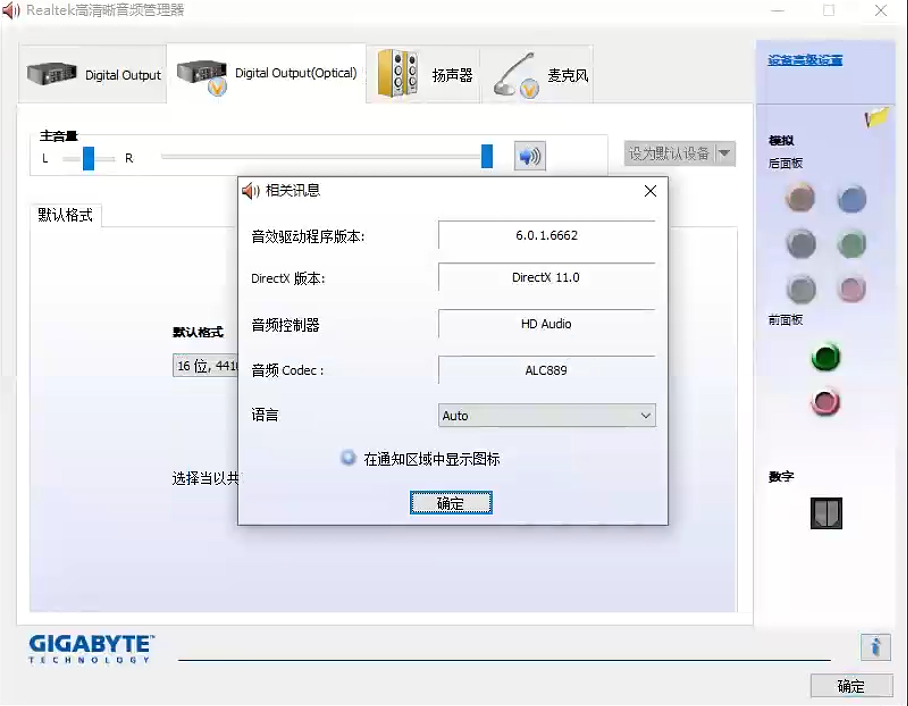The height and width of the screenshot is (706, 908).
Task: Close the Realtek audio manager window
Action: pos(881,10)
